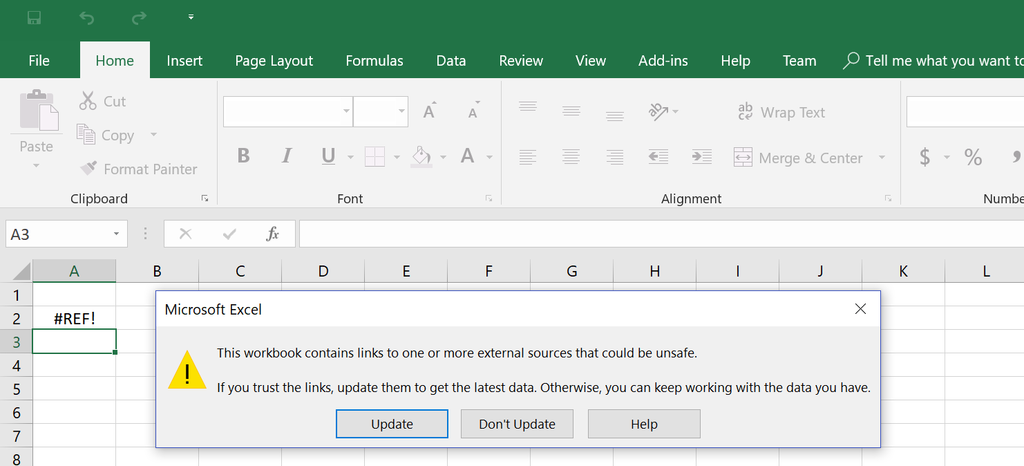Click the Orientation text angle icon

[659, 112]
